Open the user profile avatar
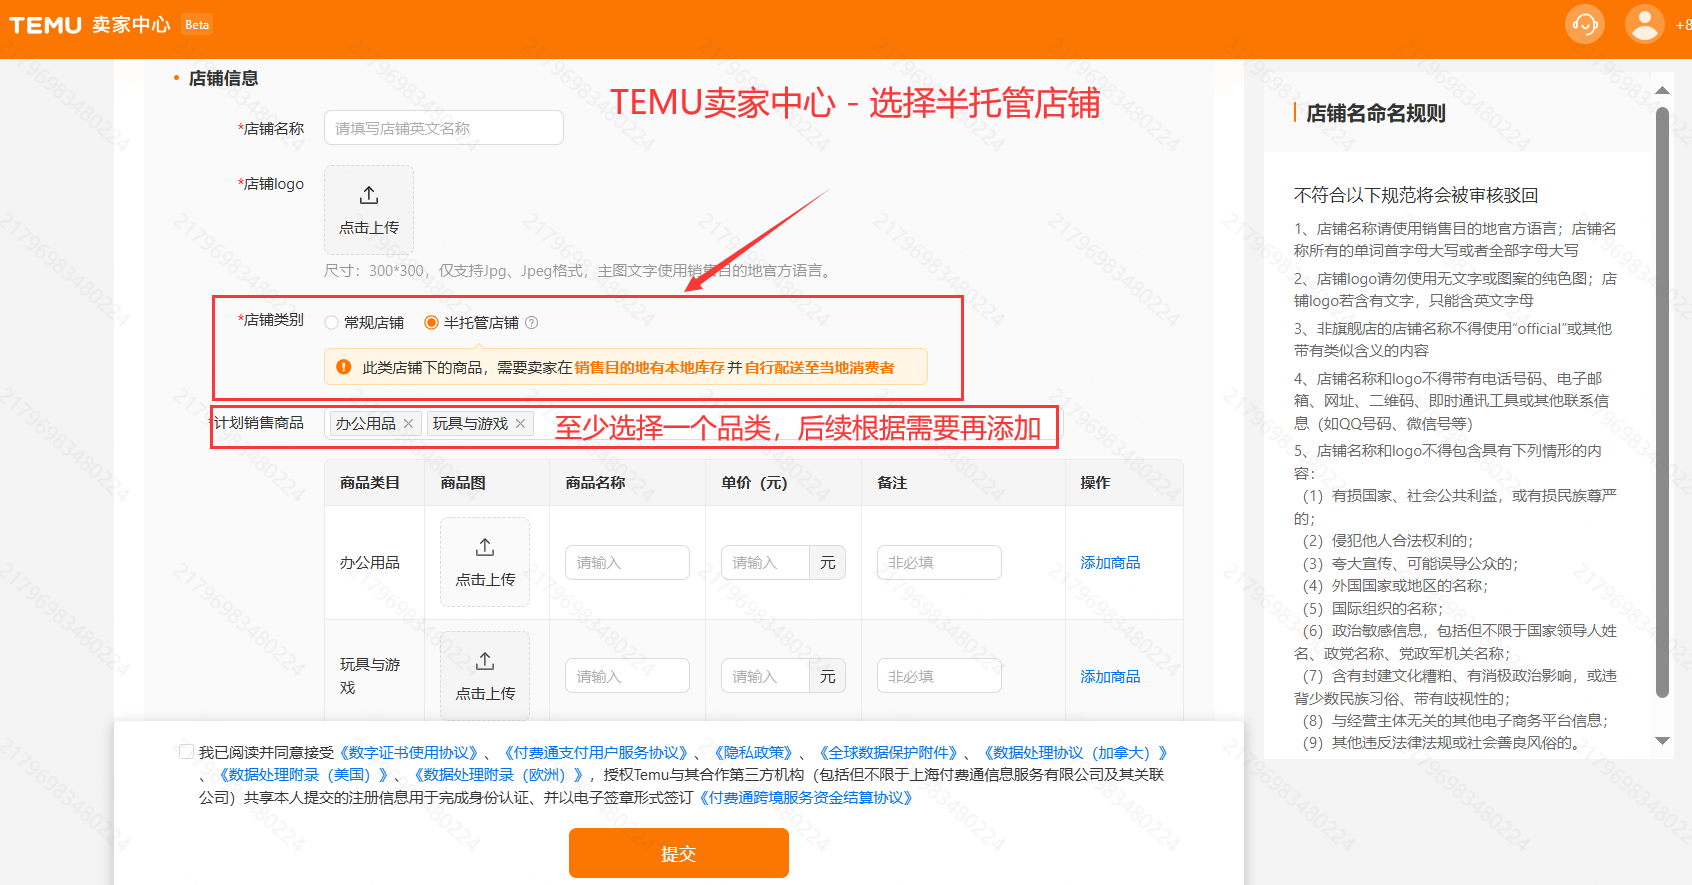Viewport: 1692px width, 885px height. pos(1644,24)
